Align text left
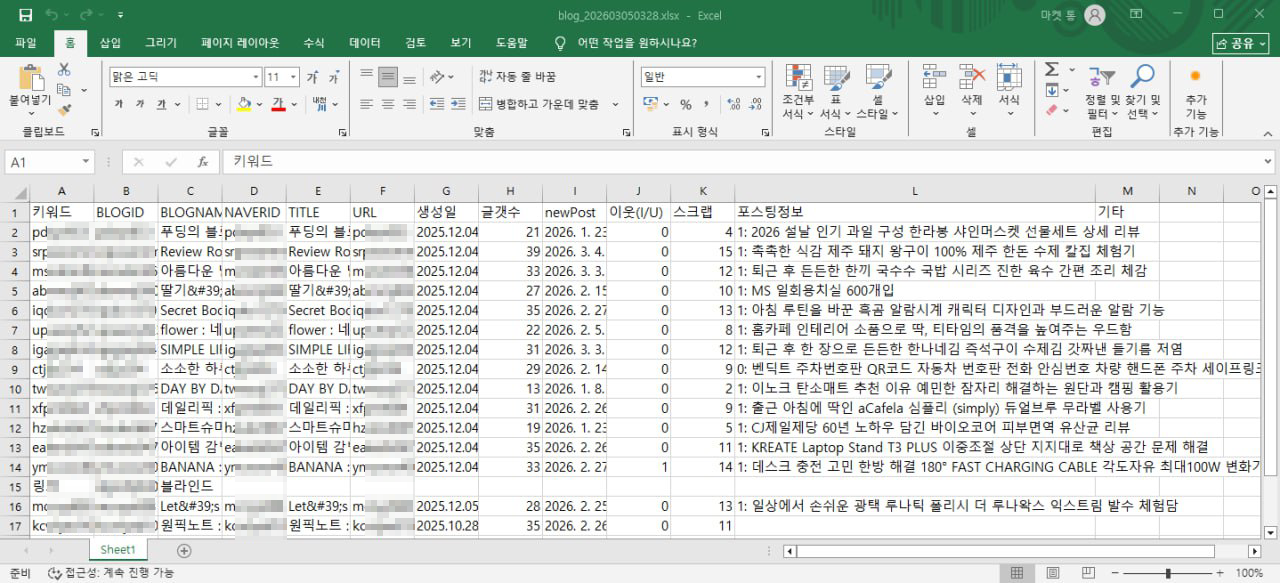 coord(366,104)
